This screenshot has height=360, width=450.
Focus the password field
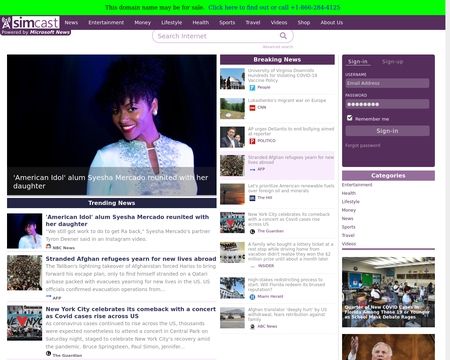tap(387, 104)
